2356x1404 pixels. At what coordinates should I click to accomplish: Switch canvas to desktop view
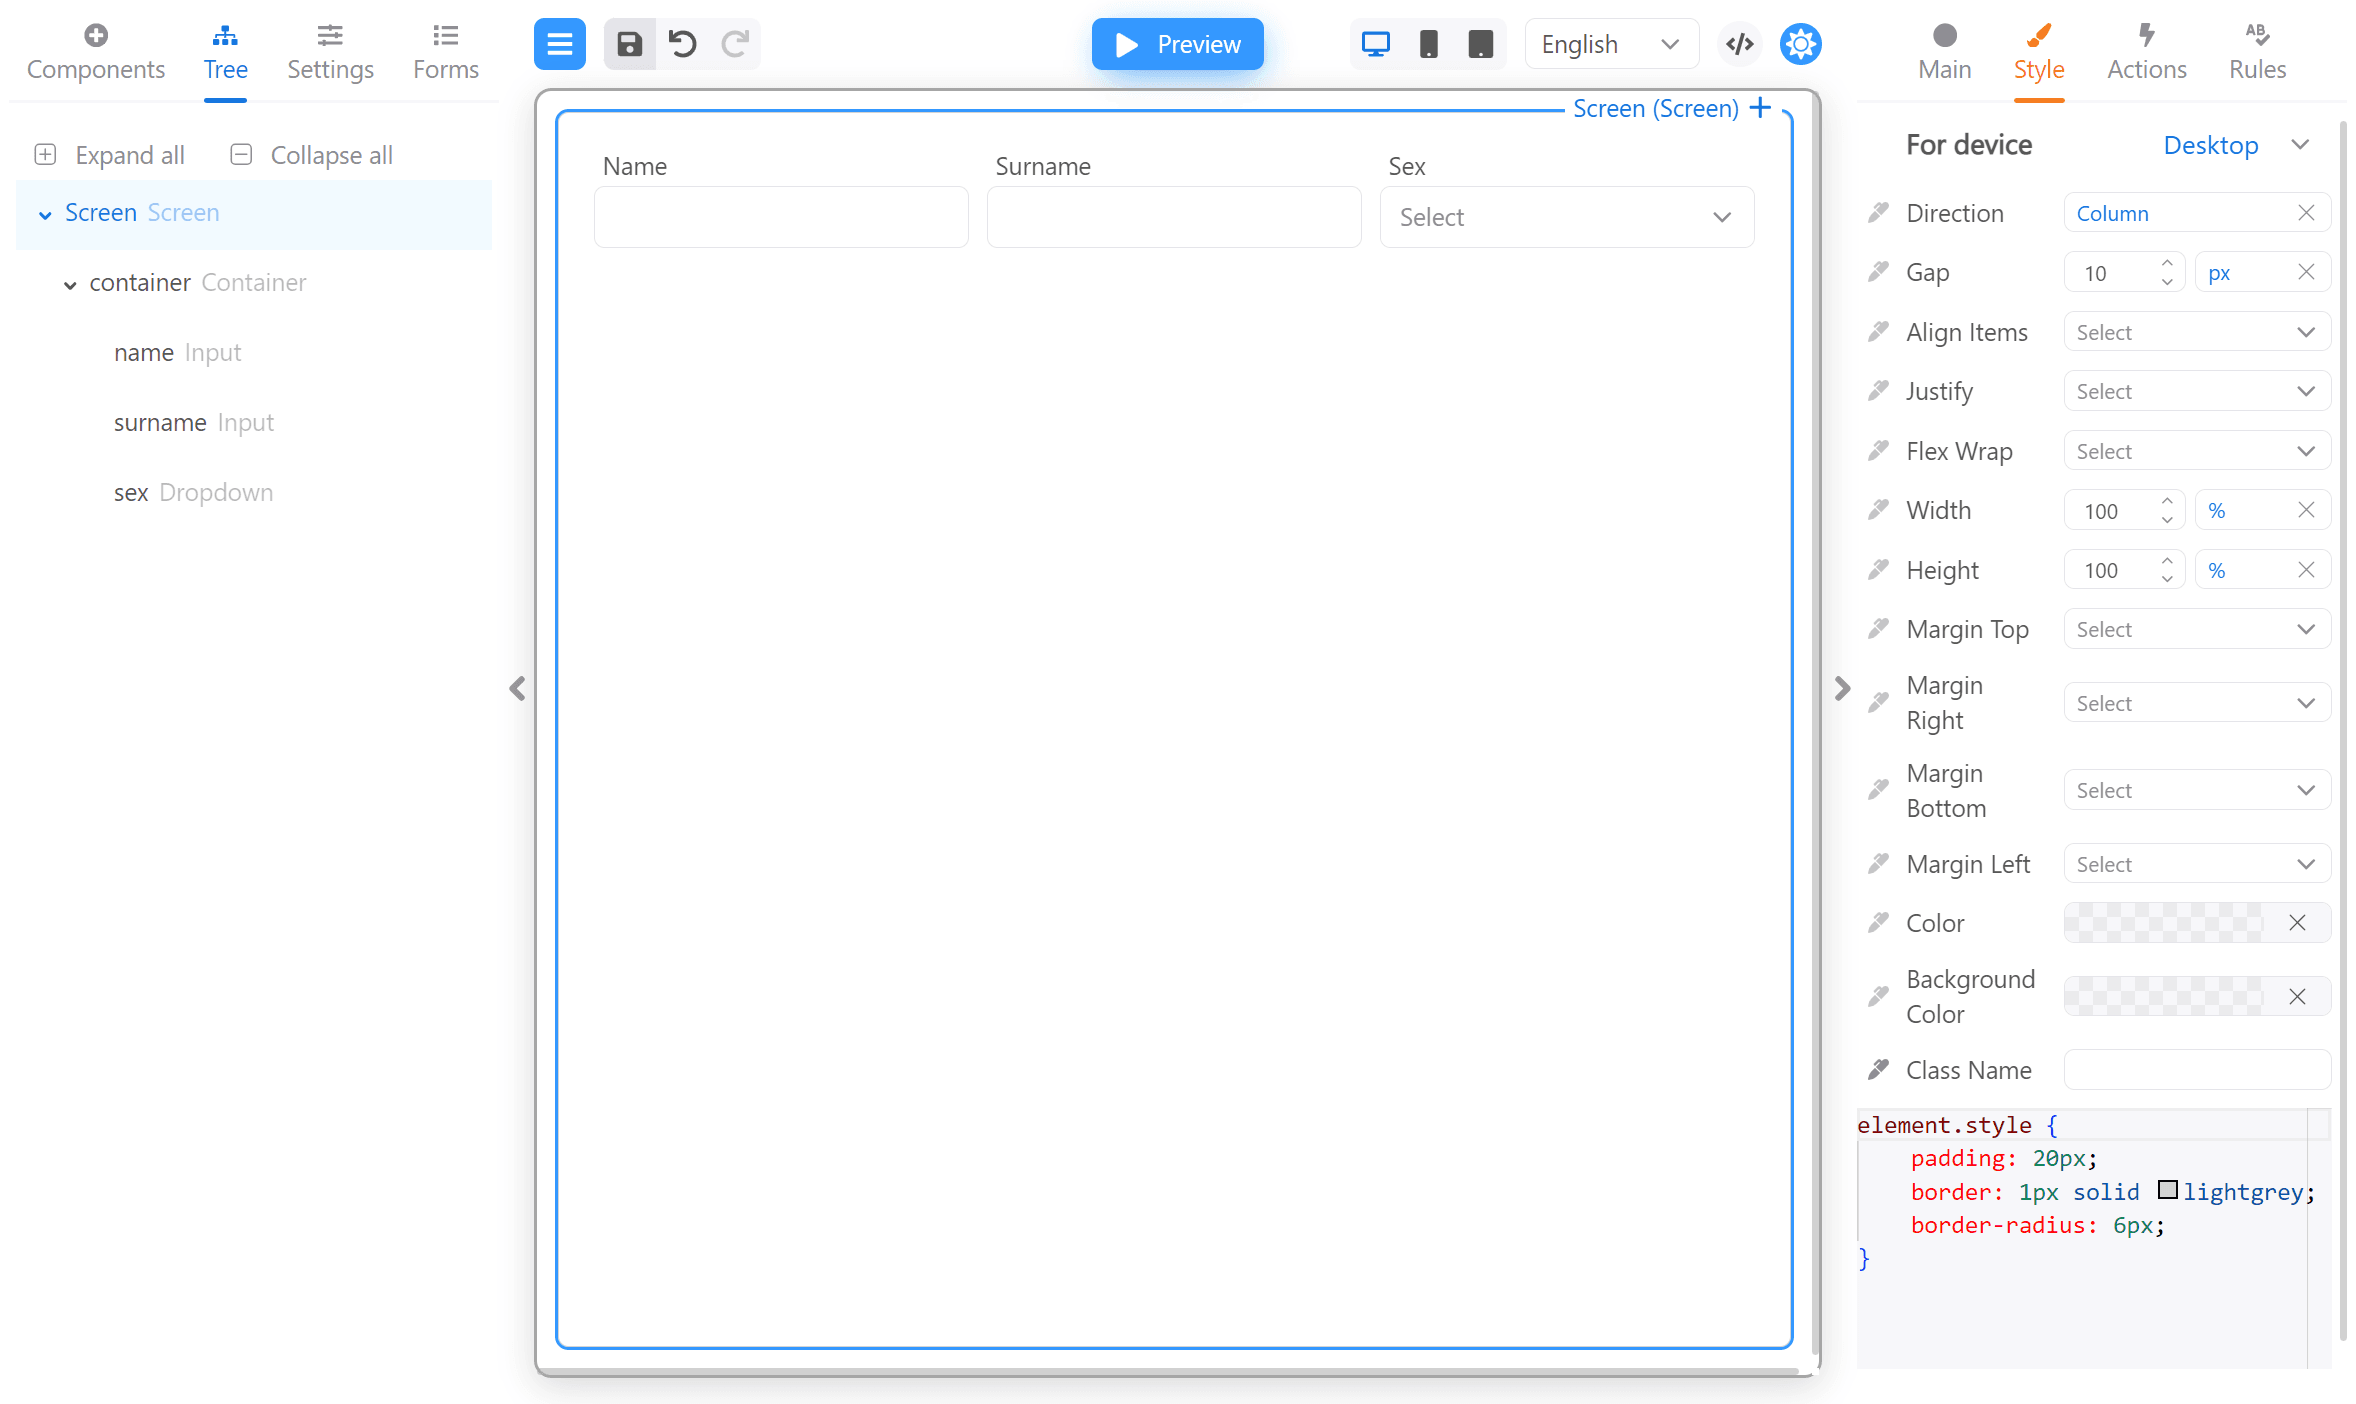[1376, 43]
